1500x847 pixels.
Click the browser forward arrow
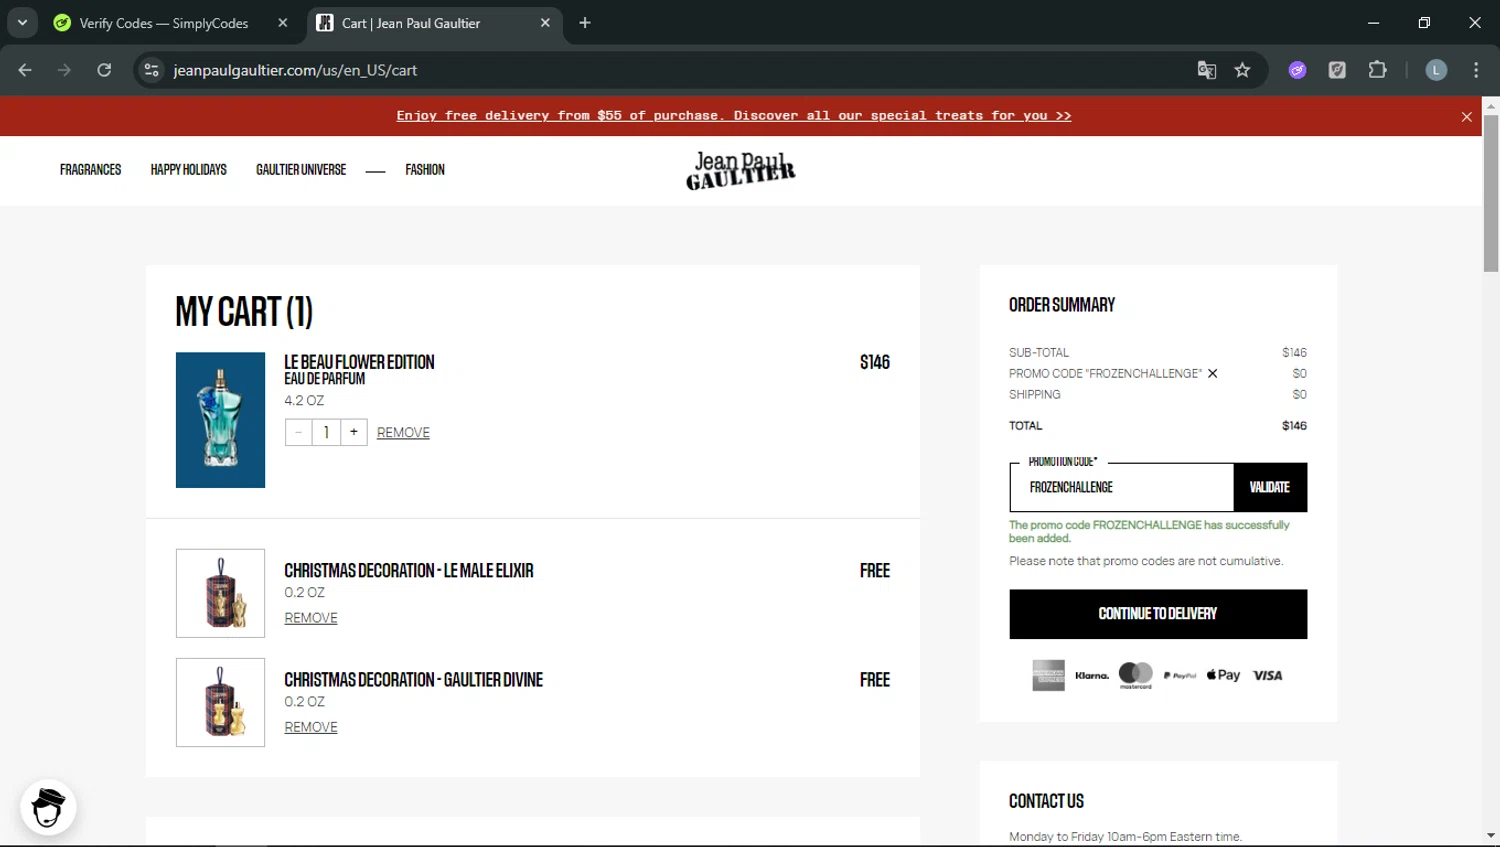tap(64, 70)
